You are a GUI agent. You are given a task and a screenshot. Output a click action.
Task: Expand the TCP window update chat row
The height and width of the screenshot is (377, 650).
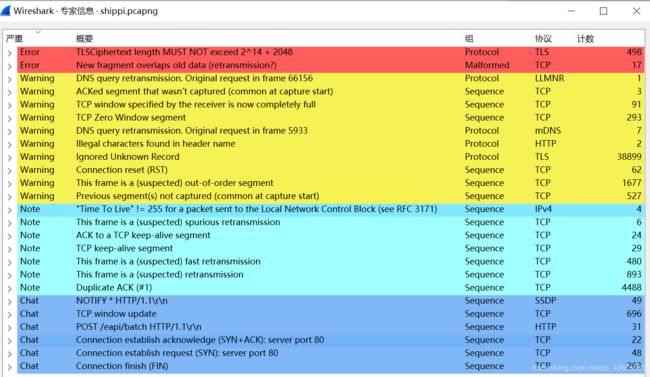10,314
